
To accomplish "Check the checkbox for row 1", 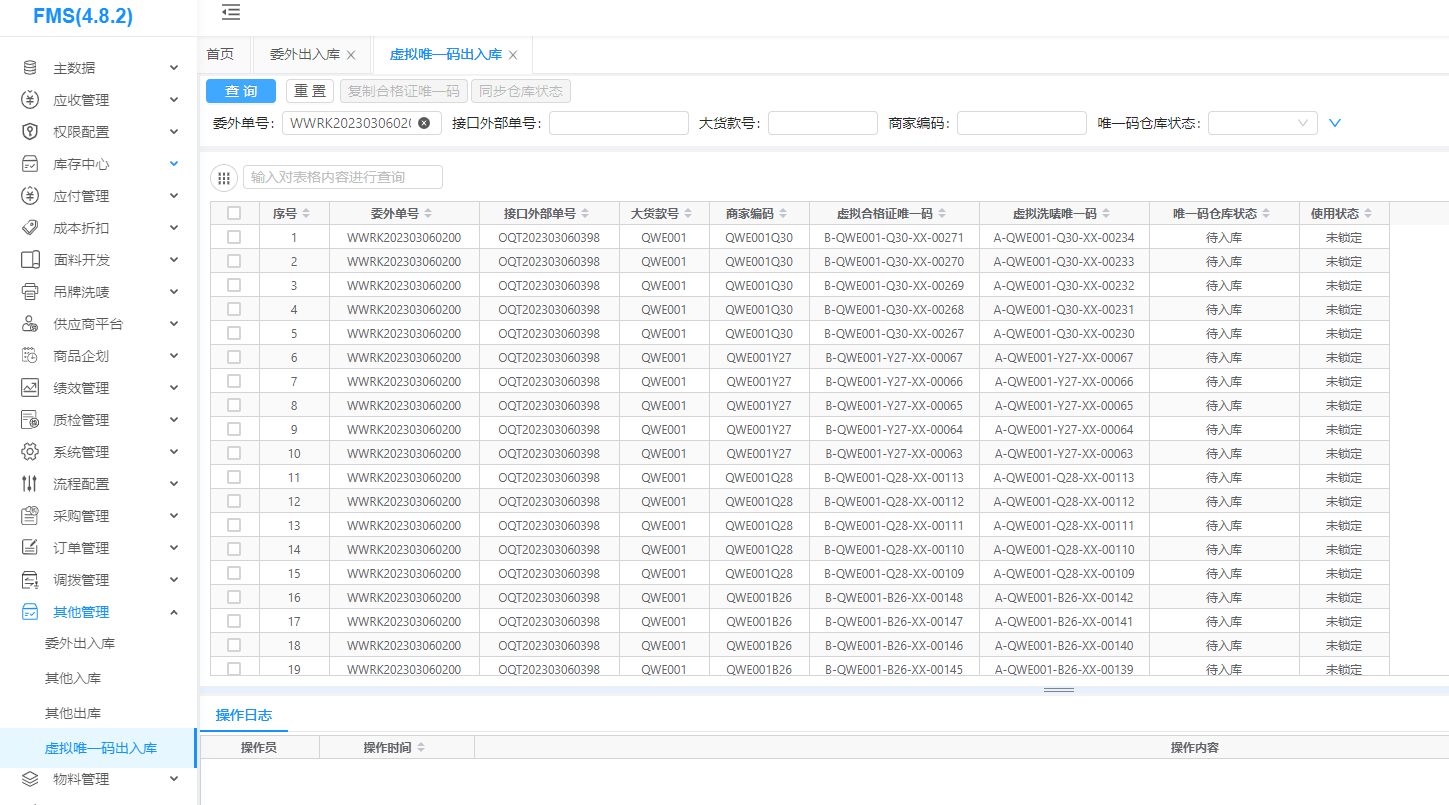I will click(x=234, y=237).
